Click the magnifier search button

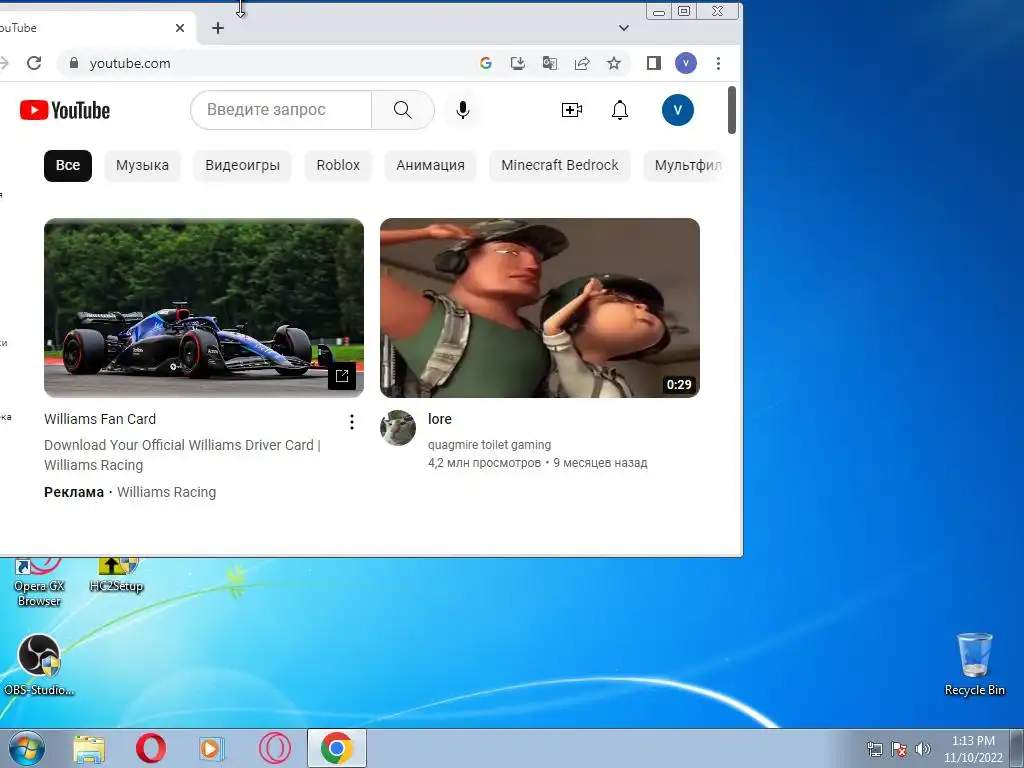click(403, 110)
